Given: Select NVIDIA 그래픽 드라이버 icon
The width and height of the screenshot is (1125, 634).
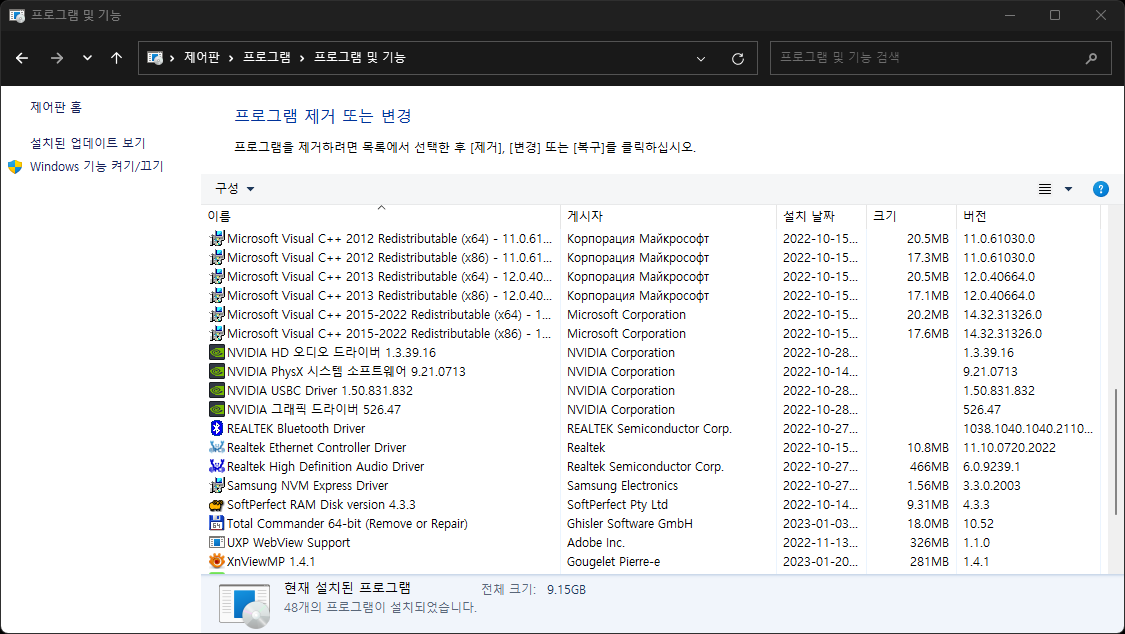Looking at the screenshot, I should point(217,410).
